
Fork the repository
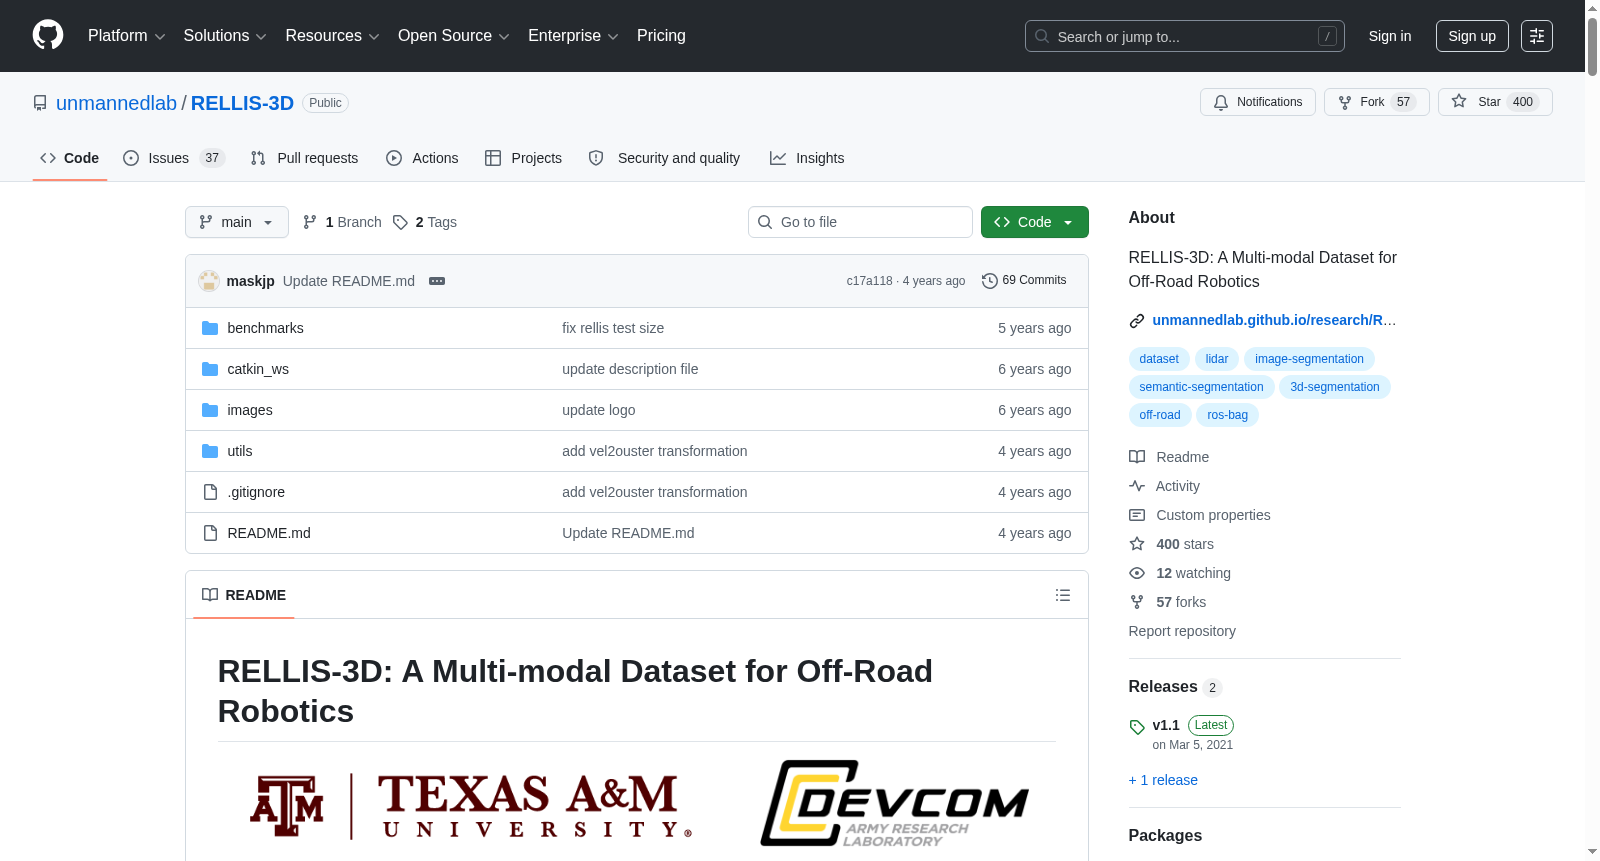pyautogui.click(x=1377, y=102)
